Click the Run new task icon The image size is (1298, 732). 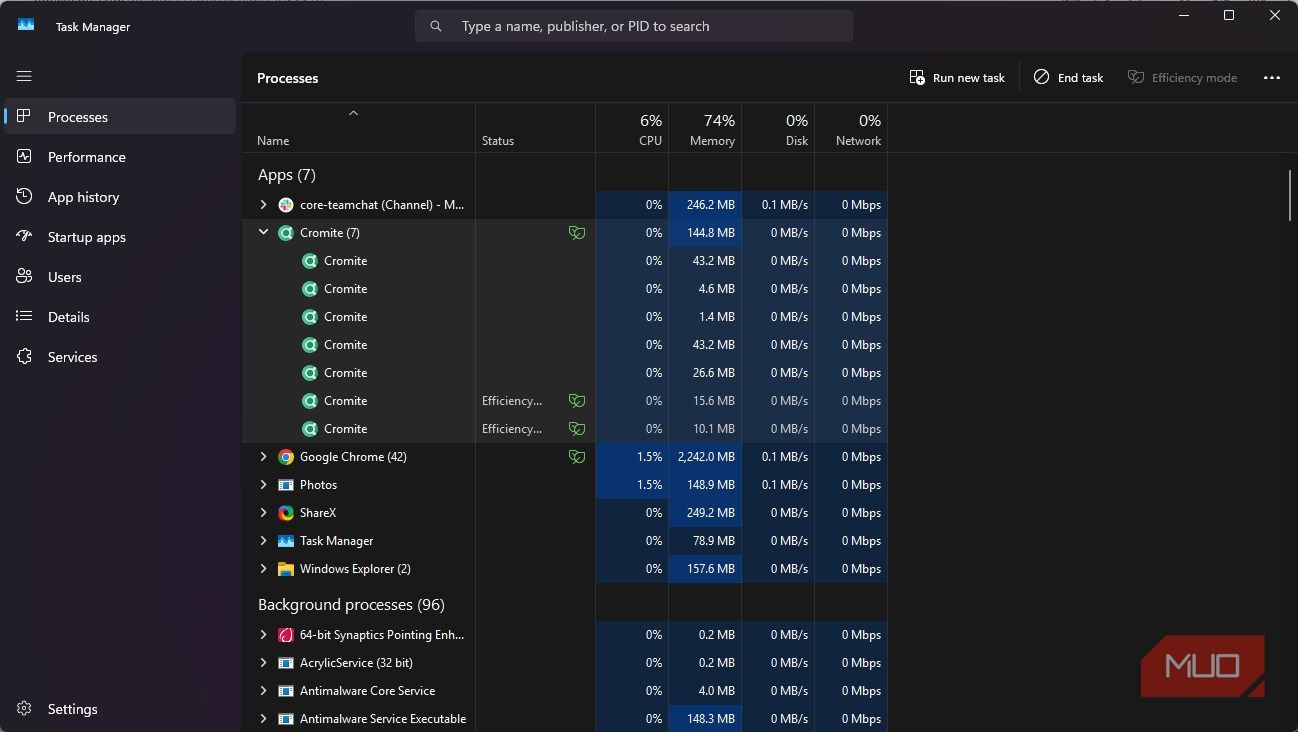coord(917,78)
